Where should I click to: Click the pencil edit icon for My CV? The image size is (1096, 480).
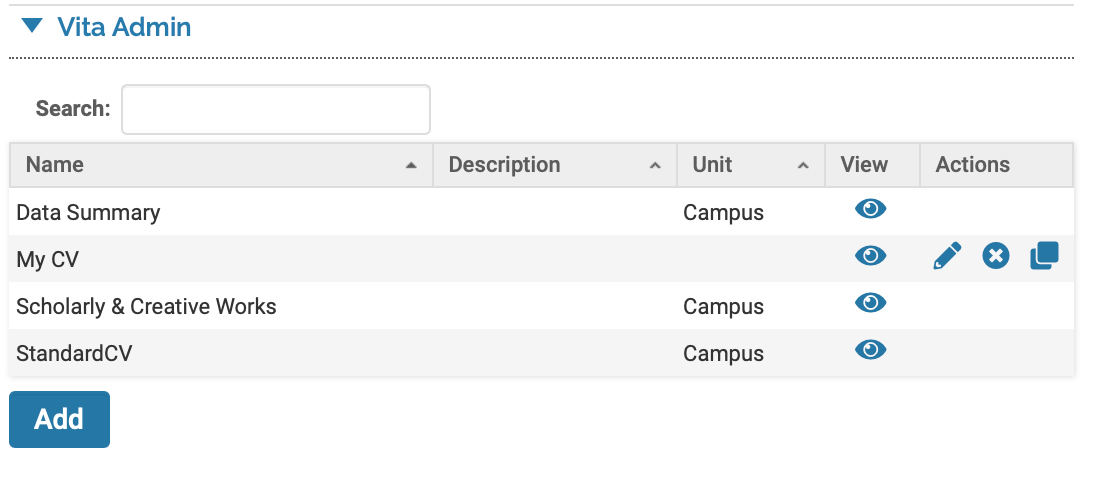pyautogui.click(x=947, y=257)
